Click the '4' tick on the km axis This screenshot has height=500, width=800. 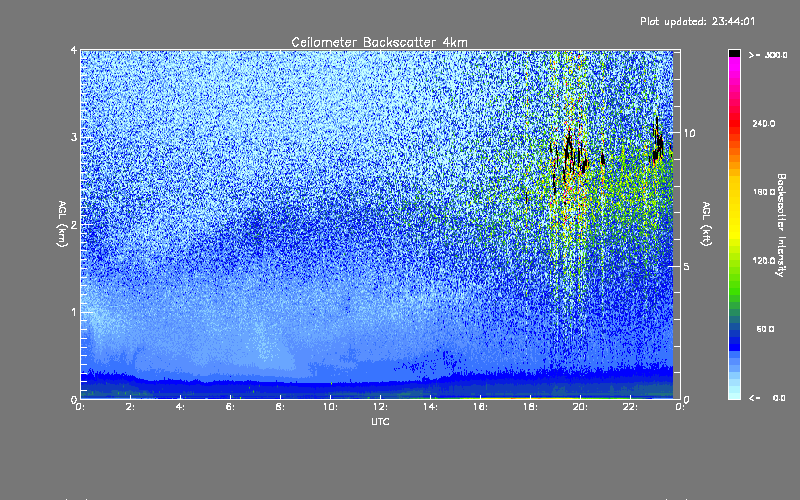point(74,50)
